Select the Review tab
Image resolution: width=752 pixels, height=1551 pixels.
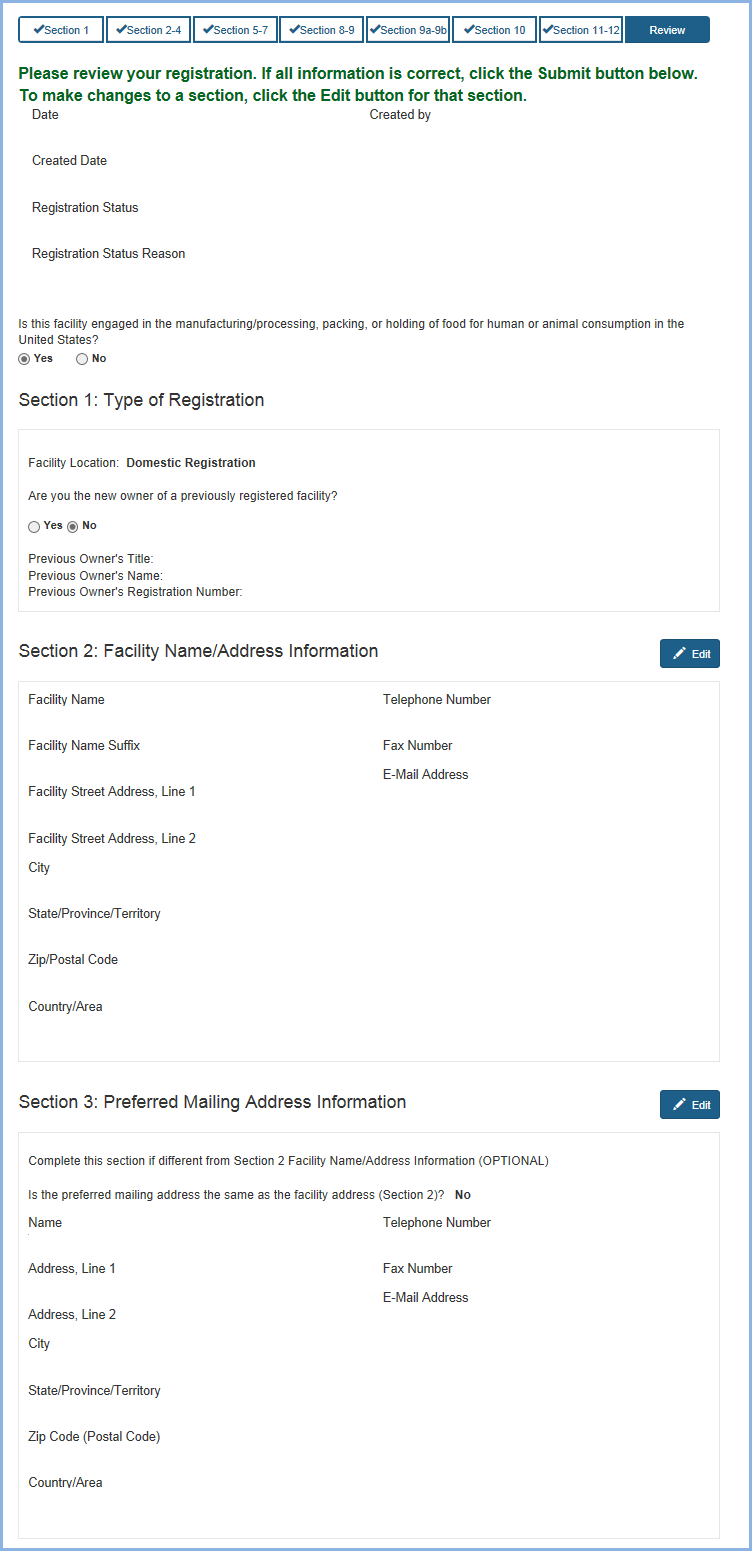pos(667,30)
